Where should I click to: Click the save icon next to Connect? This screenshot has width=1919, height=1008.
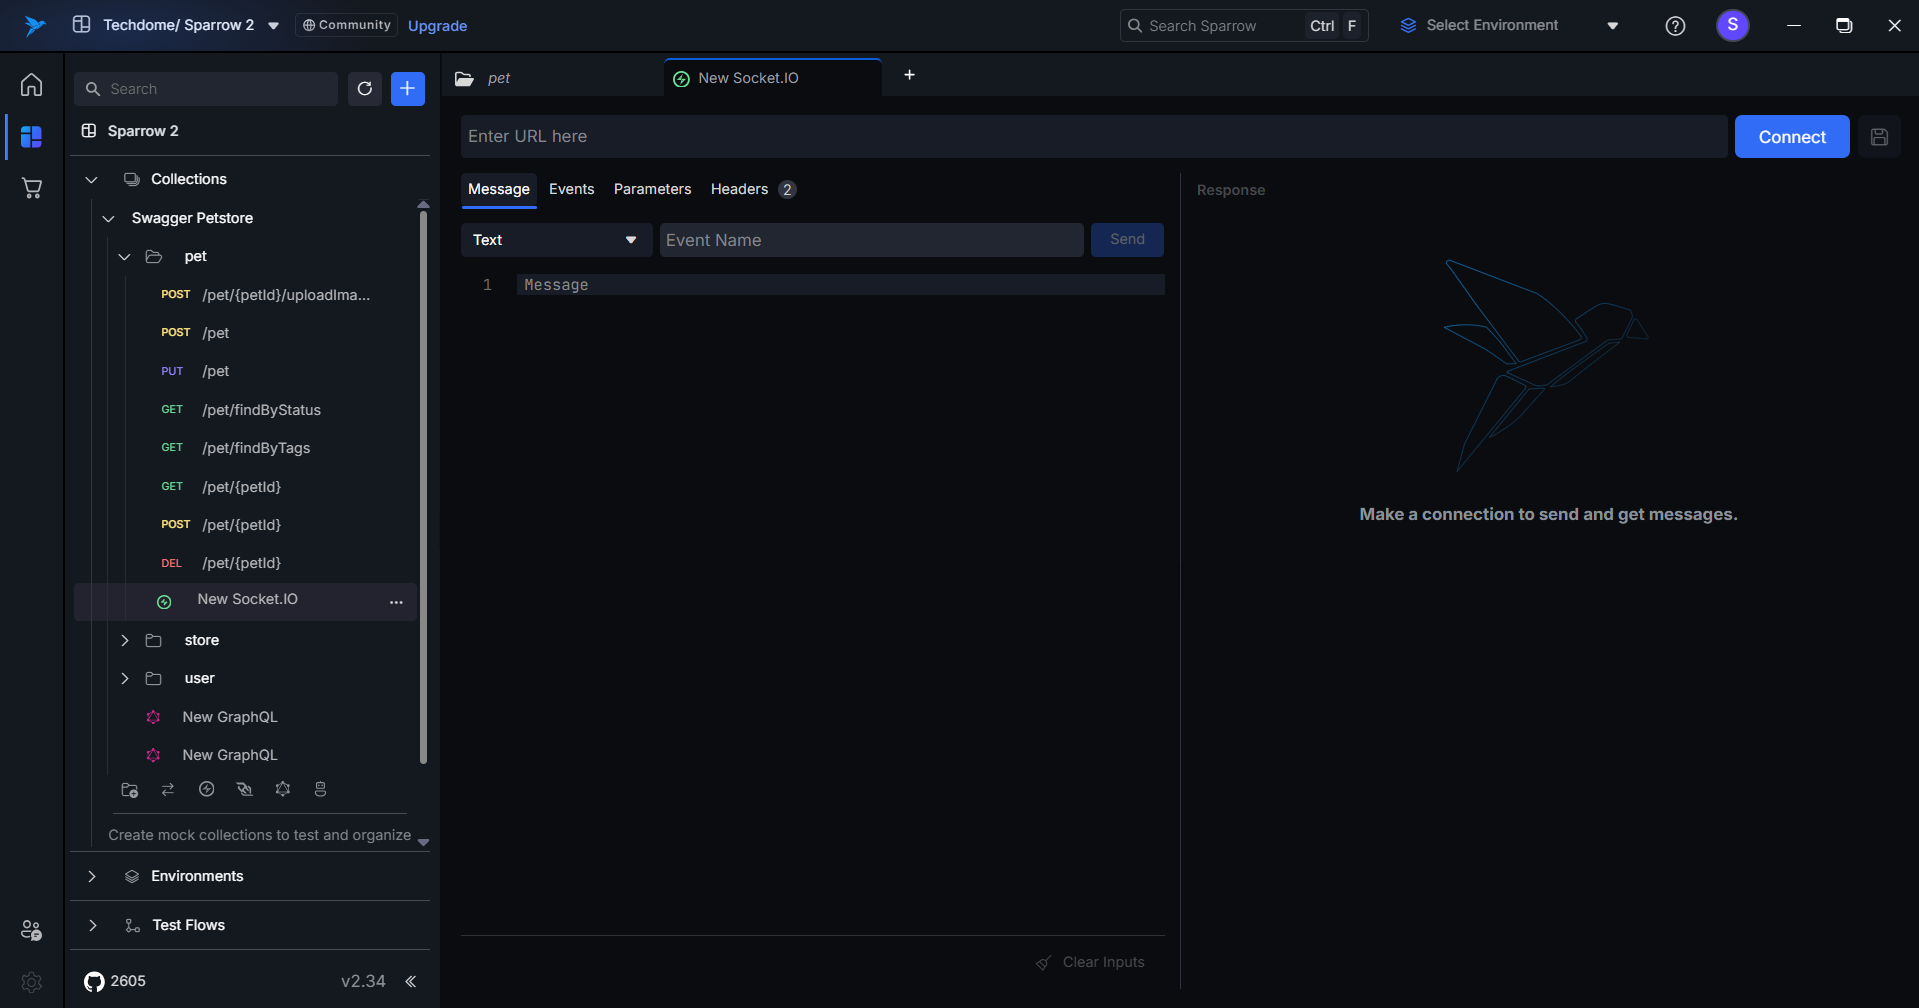point(1879,137)
